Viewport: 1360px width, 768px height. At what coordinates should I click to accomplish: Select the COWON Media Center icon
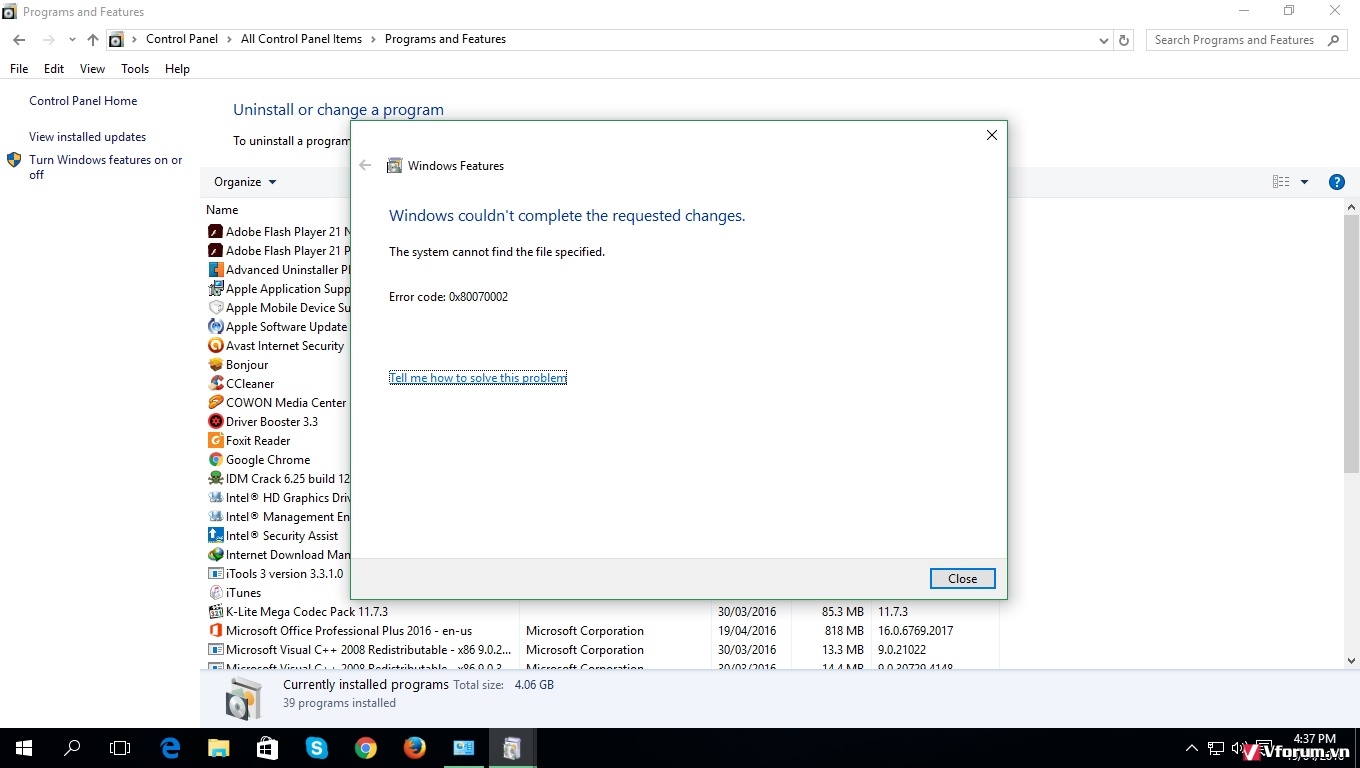point(215,403)
